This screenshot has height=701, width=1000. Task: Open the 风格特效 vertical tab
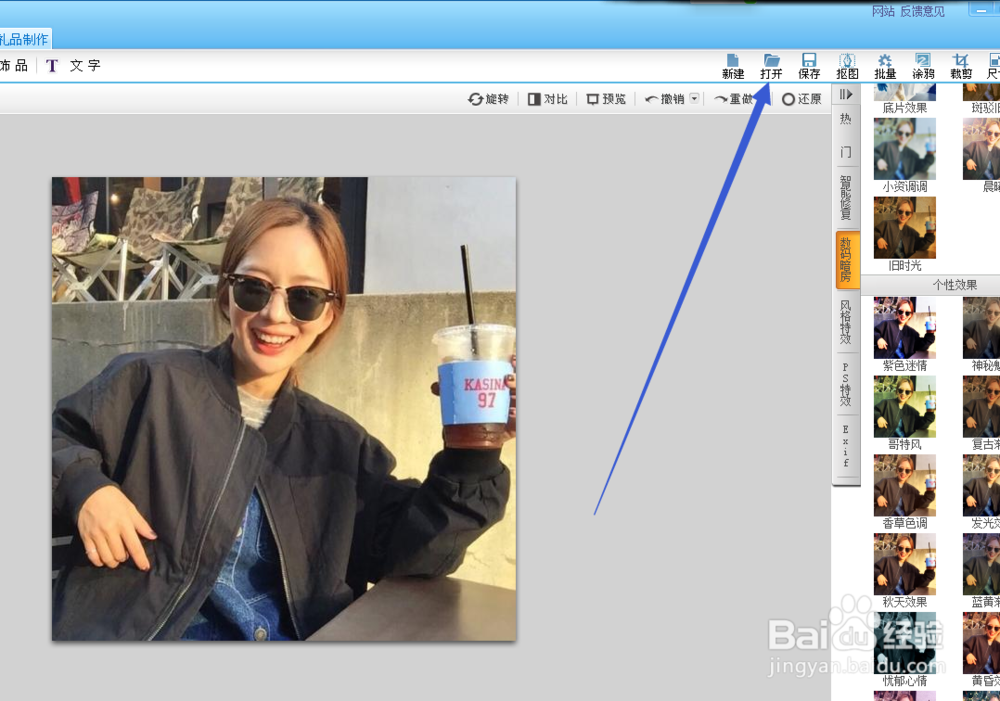pos(846,321)
